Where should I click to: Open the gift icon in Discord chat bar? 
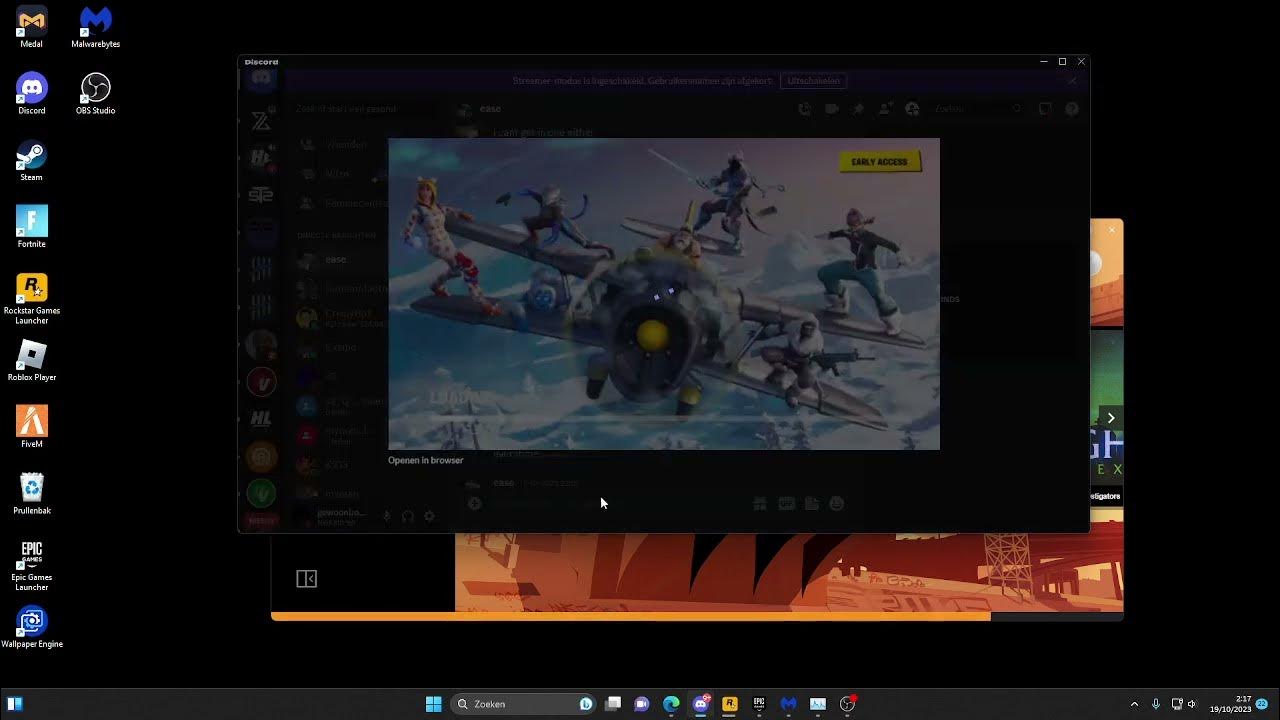click(760, 504)
